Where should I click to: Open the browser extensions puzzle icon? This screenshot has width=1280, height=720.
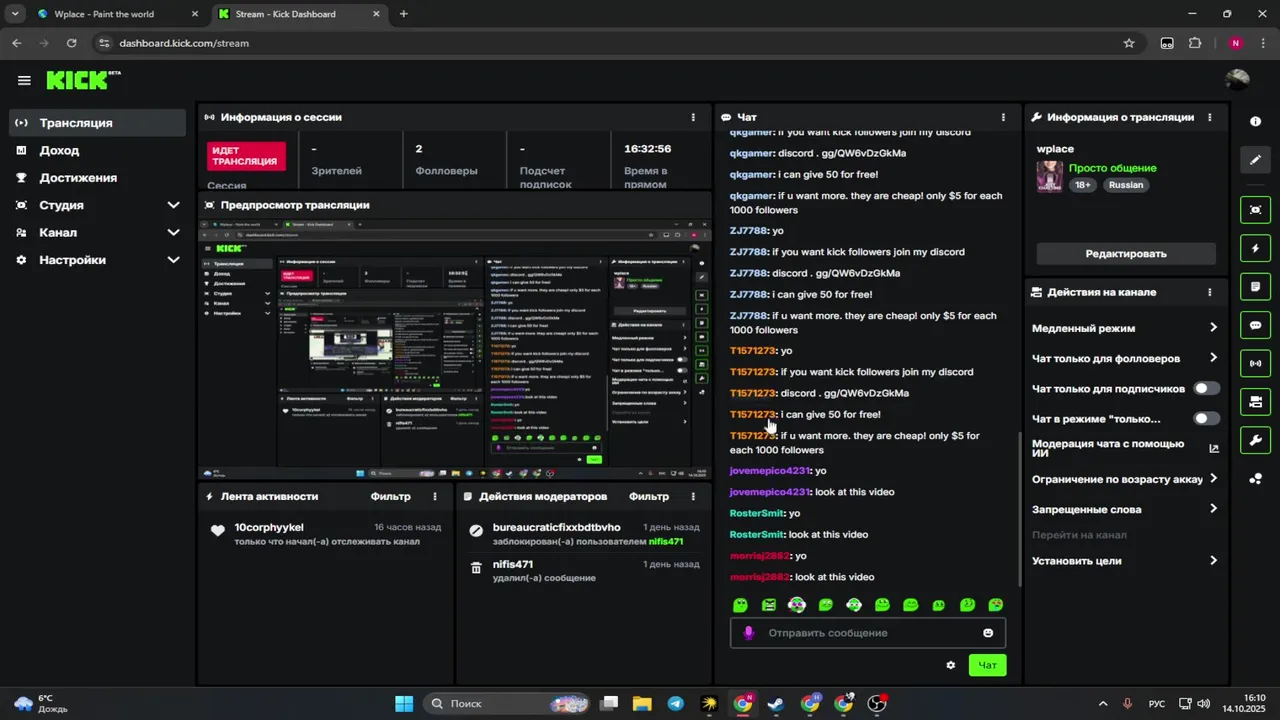pyautogui.click(x=1194, y=43)
